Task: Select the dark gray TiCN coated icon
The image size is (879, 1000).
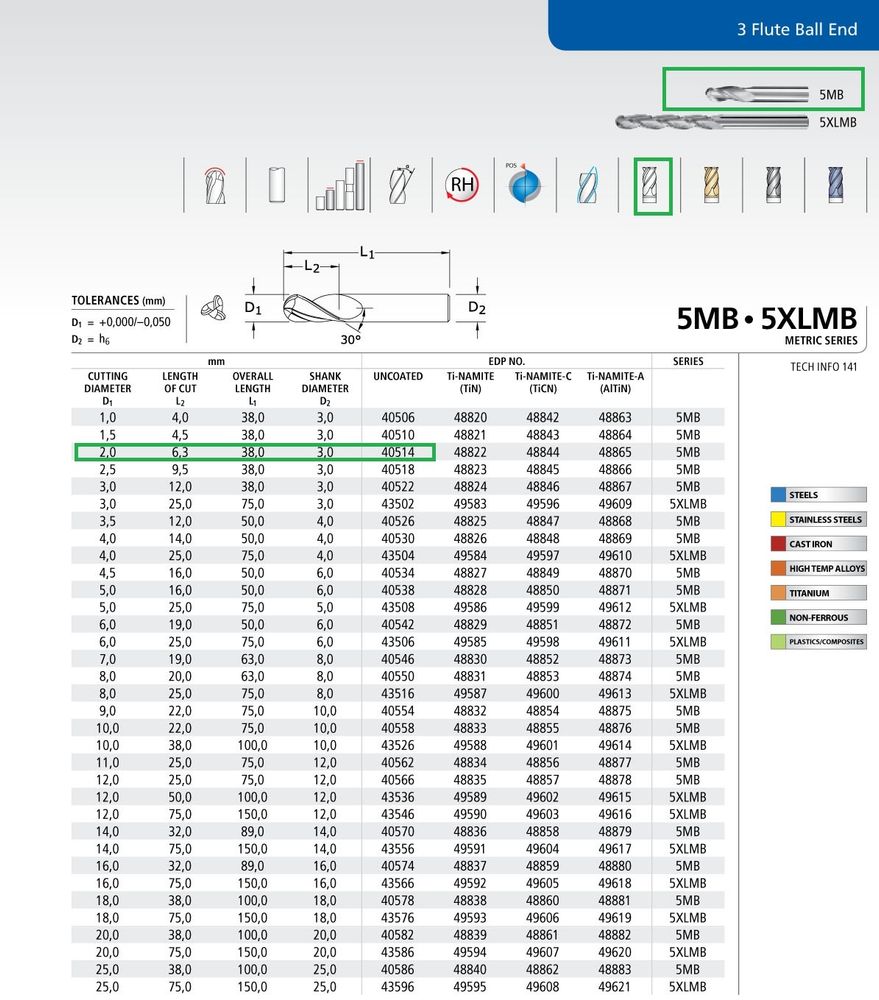Action: click(x=773, y=185)
